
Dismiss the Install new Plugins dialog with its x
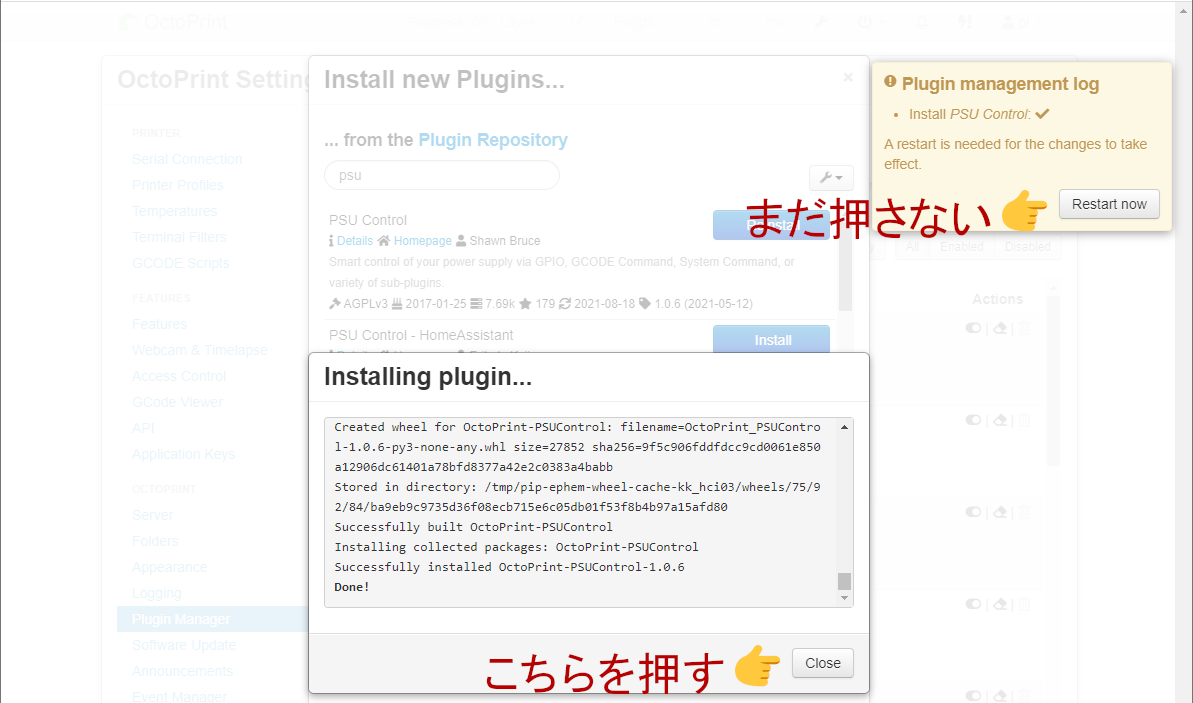pos(848,78)
